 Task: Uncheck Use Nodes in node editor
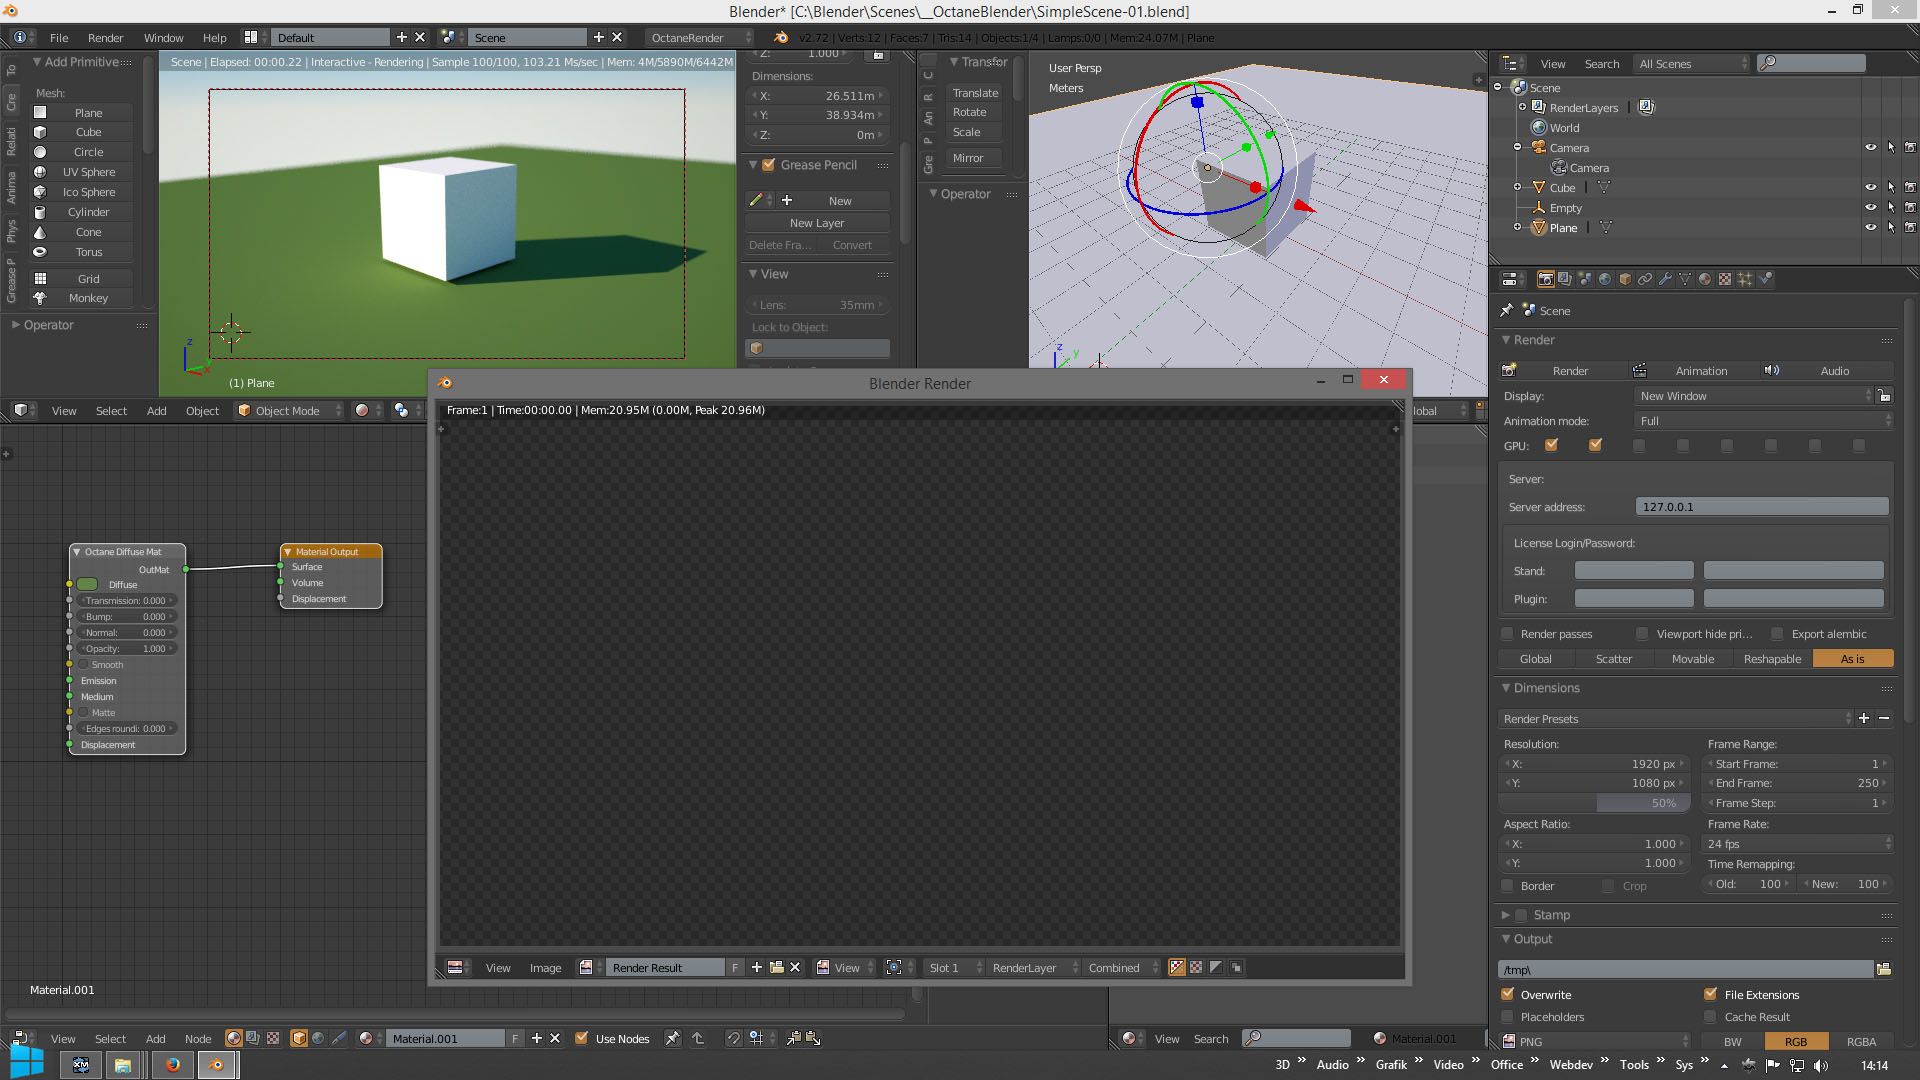(581, 1039)
